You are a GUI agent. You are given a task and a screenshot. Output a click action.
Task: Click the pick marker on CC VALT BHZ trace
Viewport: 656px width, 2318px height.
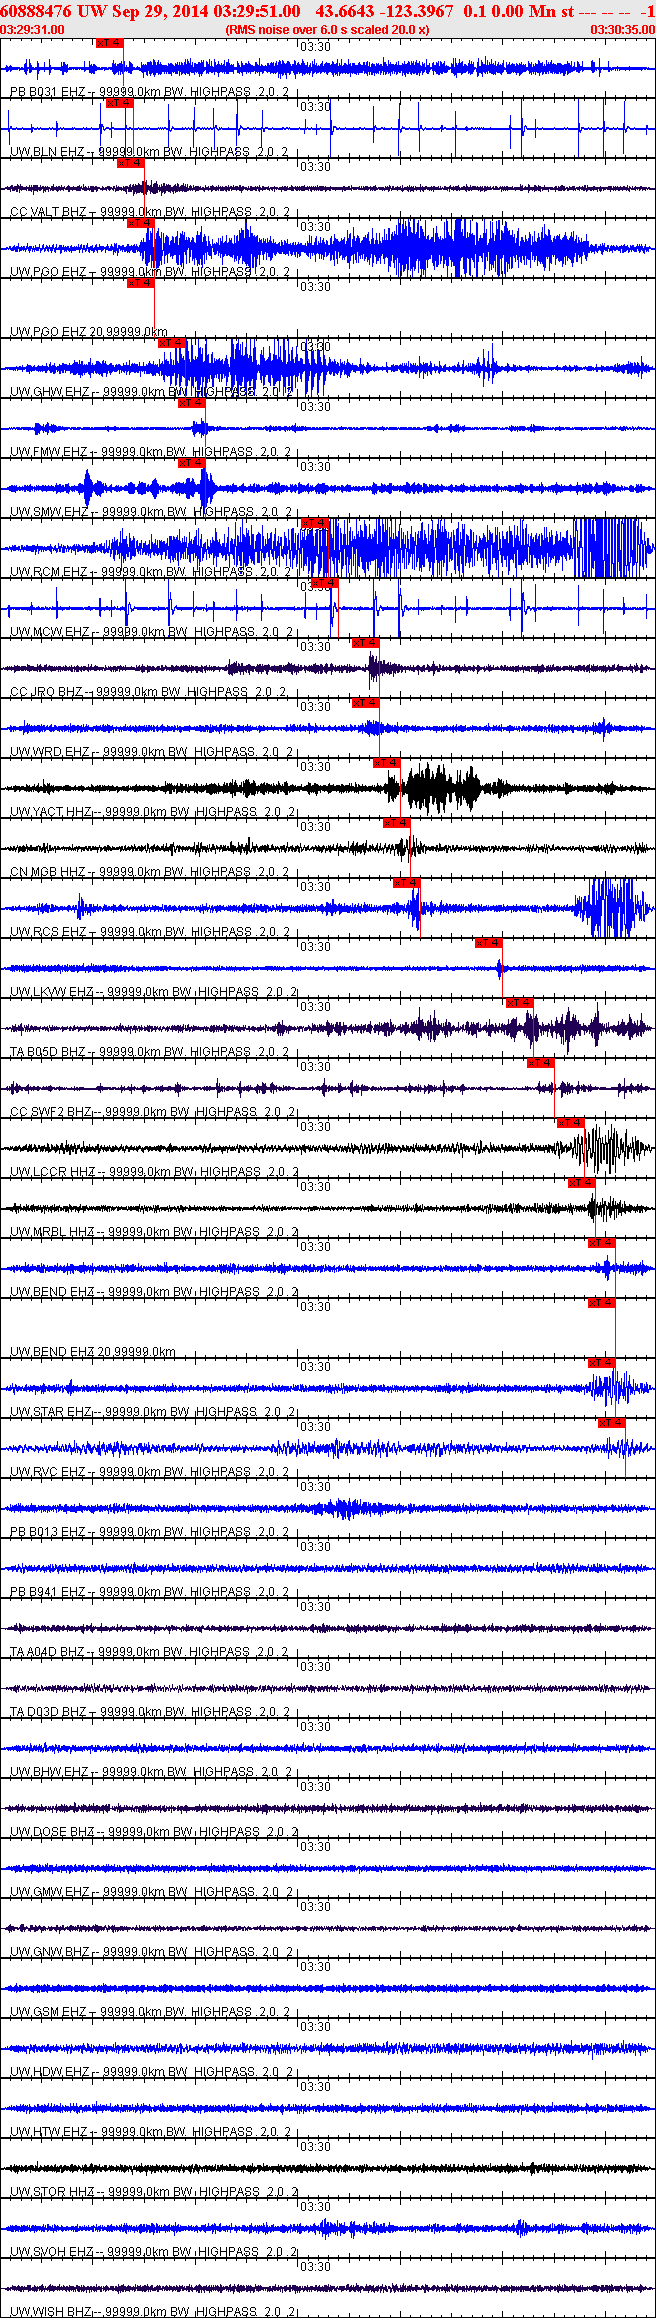tap(130, 163)
